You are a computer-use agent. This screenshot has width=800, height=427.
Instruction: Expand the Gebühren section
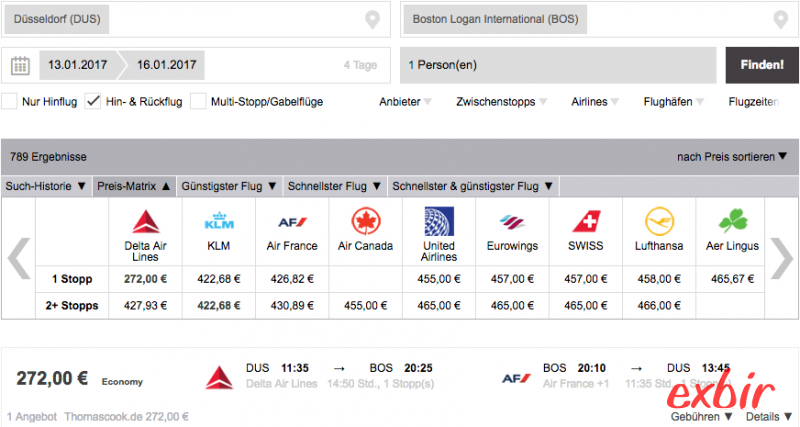[x=702, y=416]
